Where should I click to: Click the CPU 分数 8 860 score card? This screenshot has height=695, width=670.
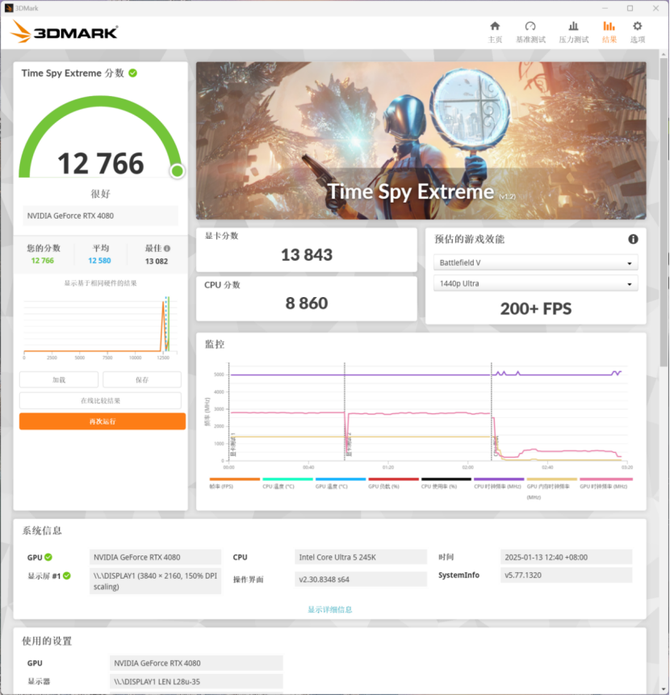(x=307, y=299)
